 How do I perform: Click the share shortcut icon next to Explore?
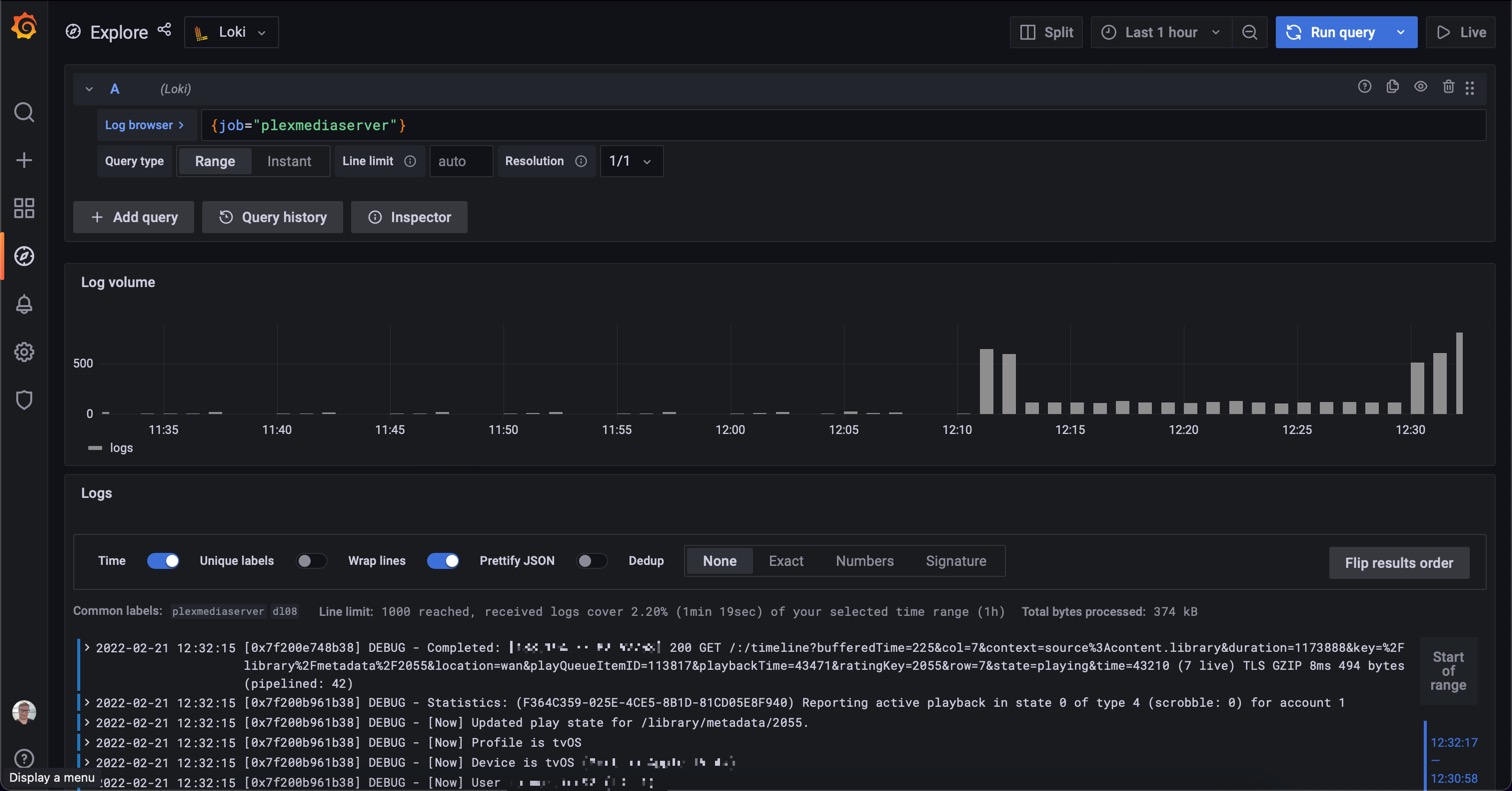point(164,30)
